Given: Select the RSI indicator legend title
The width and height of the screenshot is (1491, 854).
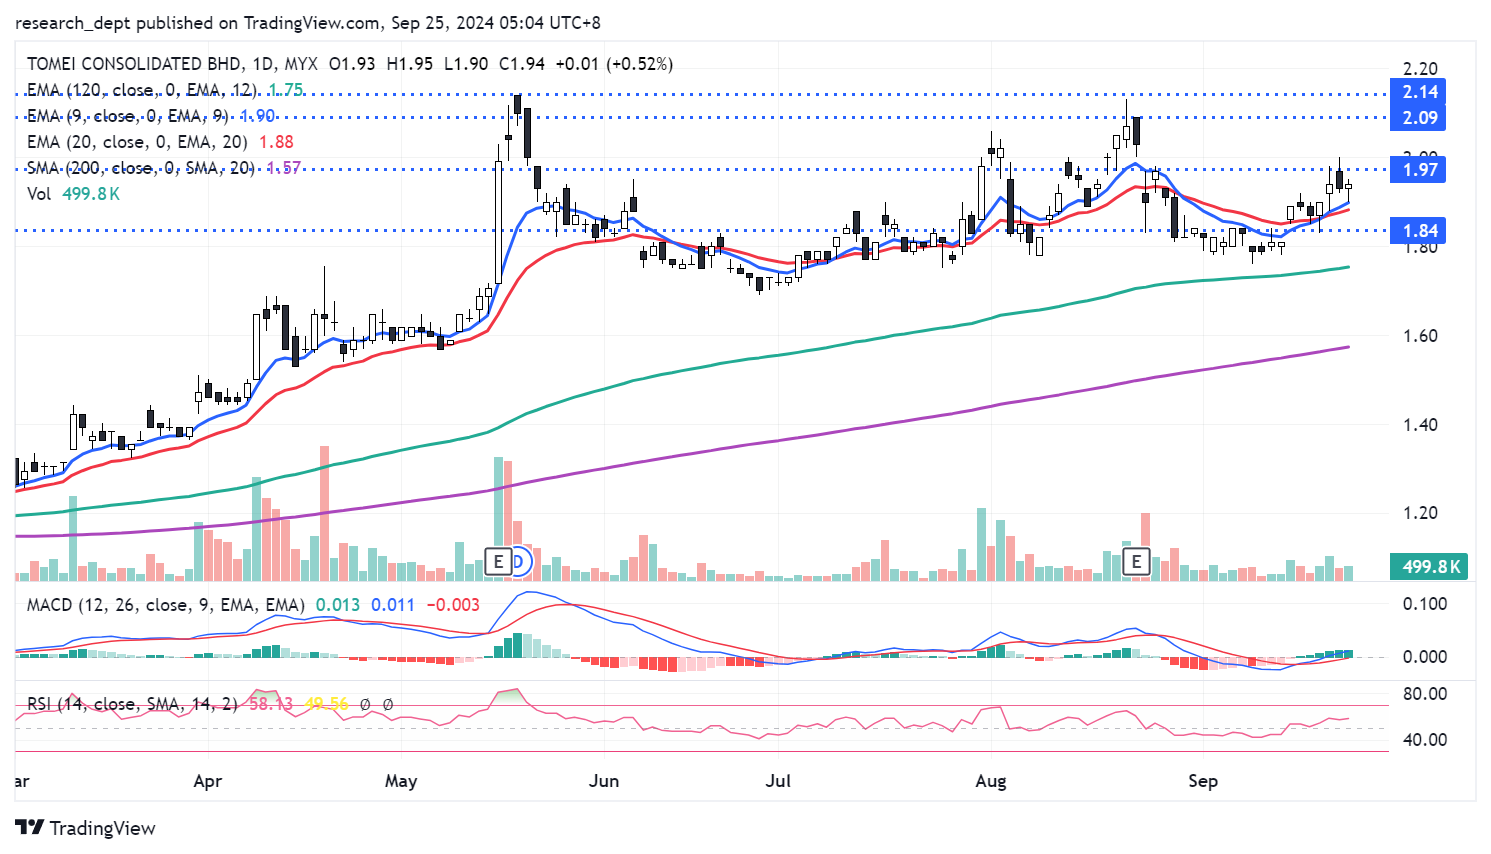Looking at the screenshot, I should tap(131, 704).
